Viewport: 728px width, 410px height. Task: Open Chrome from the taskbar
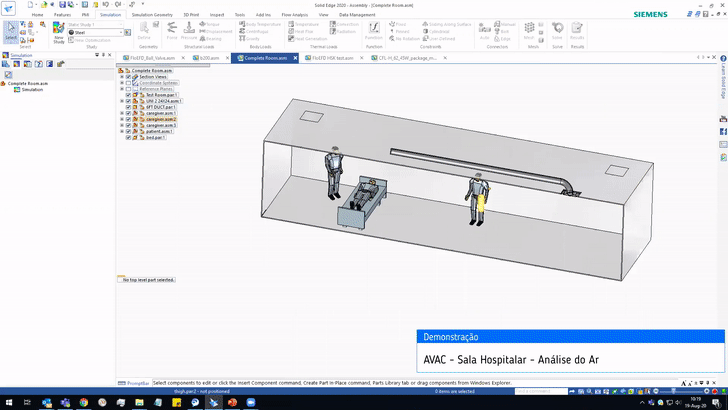click(x=84, y=403)
